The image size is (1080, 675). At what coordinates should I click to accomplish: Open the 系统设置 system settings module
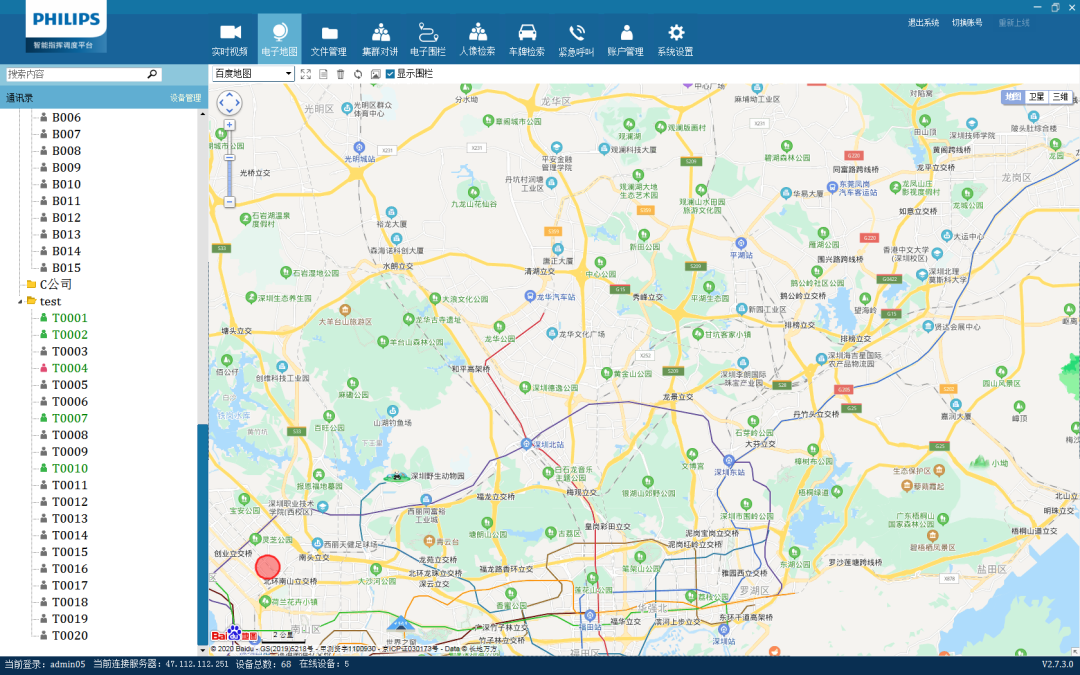(x=675, y=40)
